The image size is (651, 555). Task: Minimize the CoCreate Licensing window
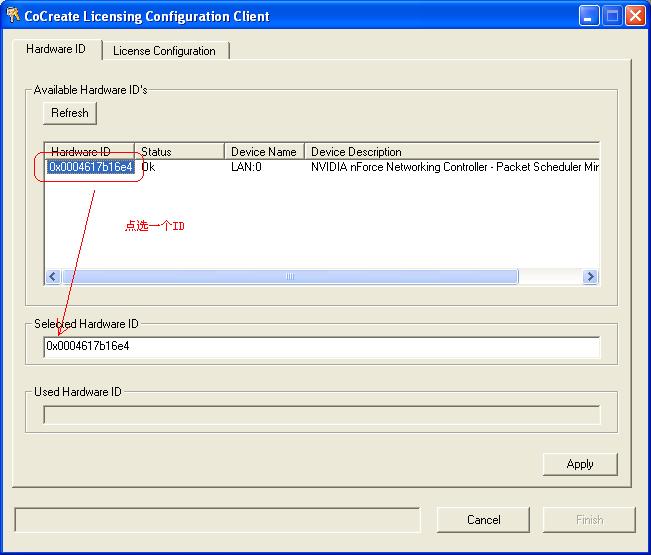pyautogui.click(x=589, y=16)
